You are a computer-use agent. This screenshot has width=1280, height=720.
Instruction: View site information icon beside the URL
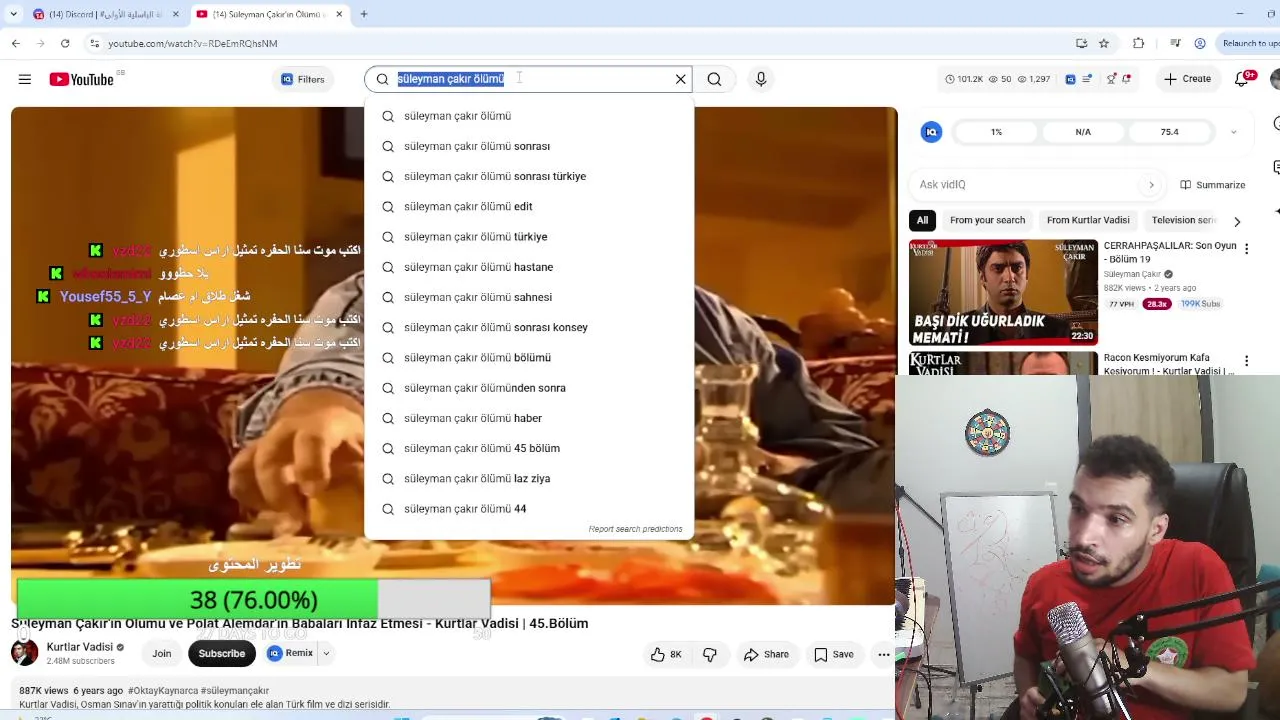(94, 43)
